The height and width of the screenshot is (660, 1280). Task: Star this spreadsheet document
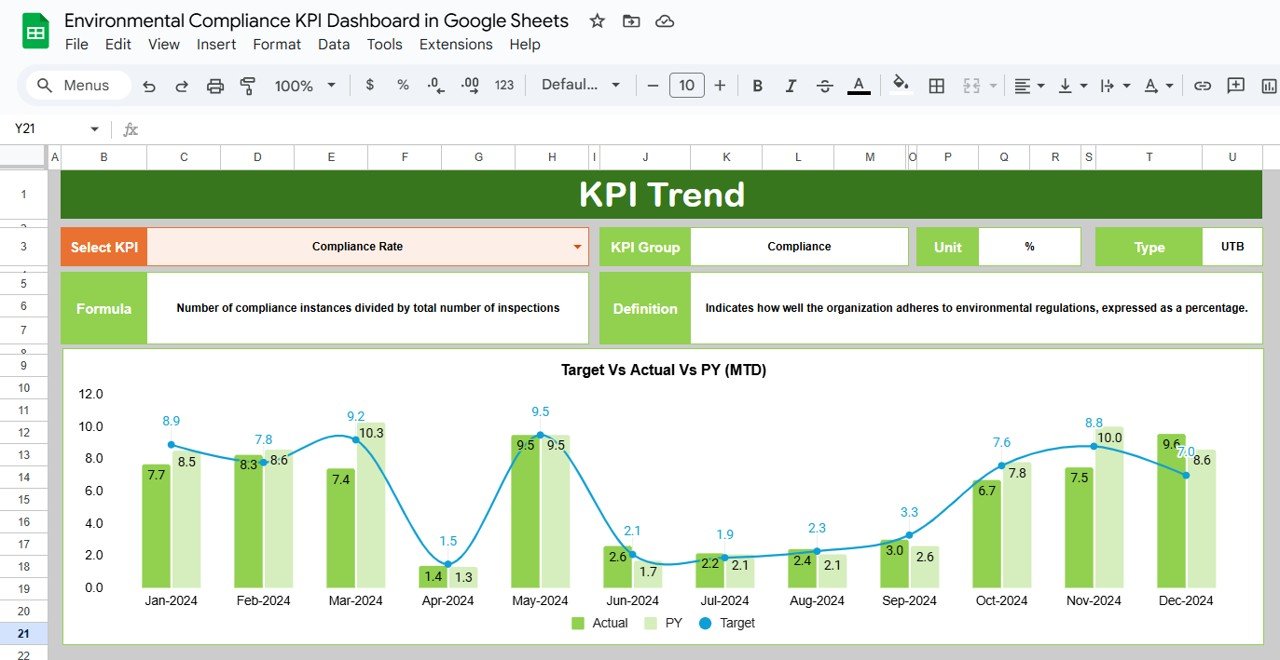point(597,21)
